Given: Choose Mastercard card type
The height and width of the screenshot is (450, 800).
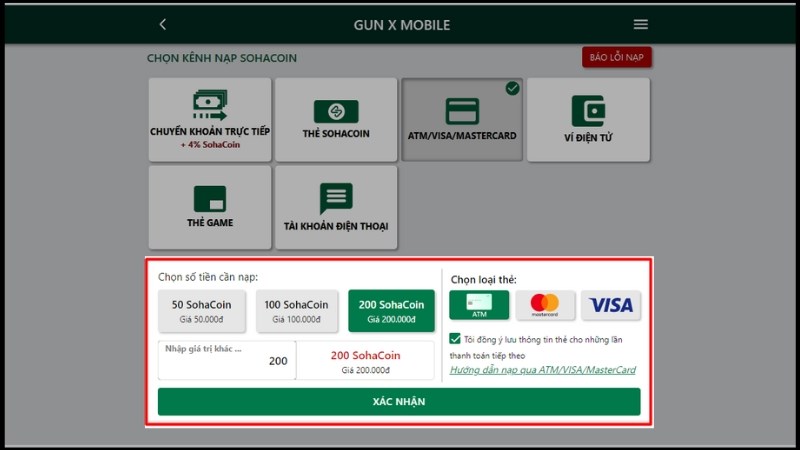Looking at the screenshot, I should coord(545,305).
